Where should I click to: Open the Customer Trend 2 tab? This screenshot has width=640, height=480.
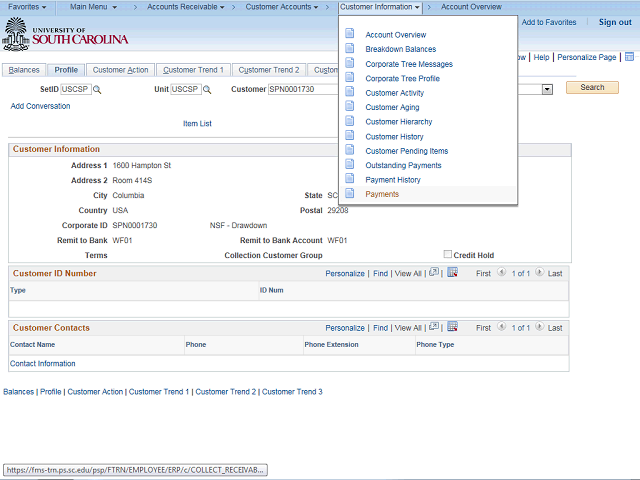269,70
